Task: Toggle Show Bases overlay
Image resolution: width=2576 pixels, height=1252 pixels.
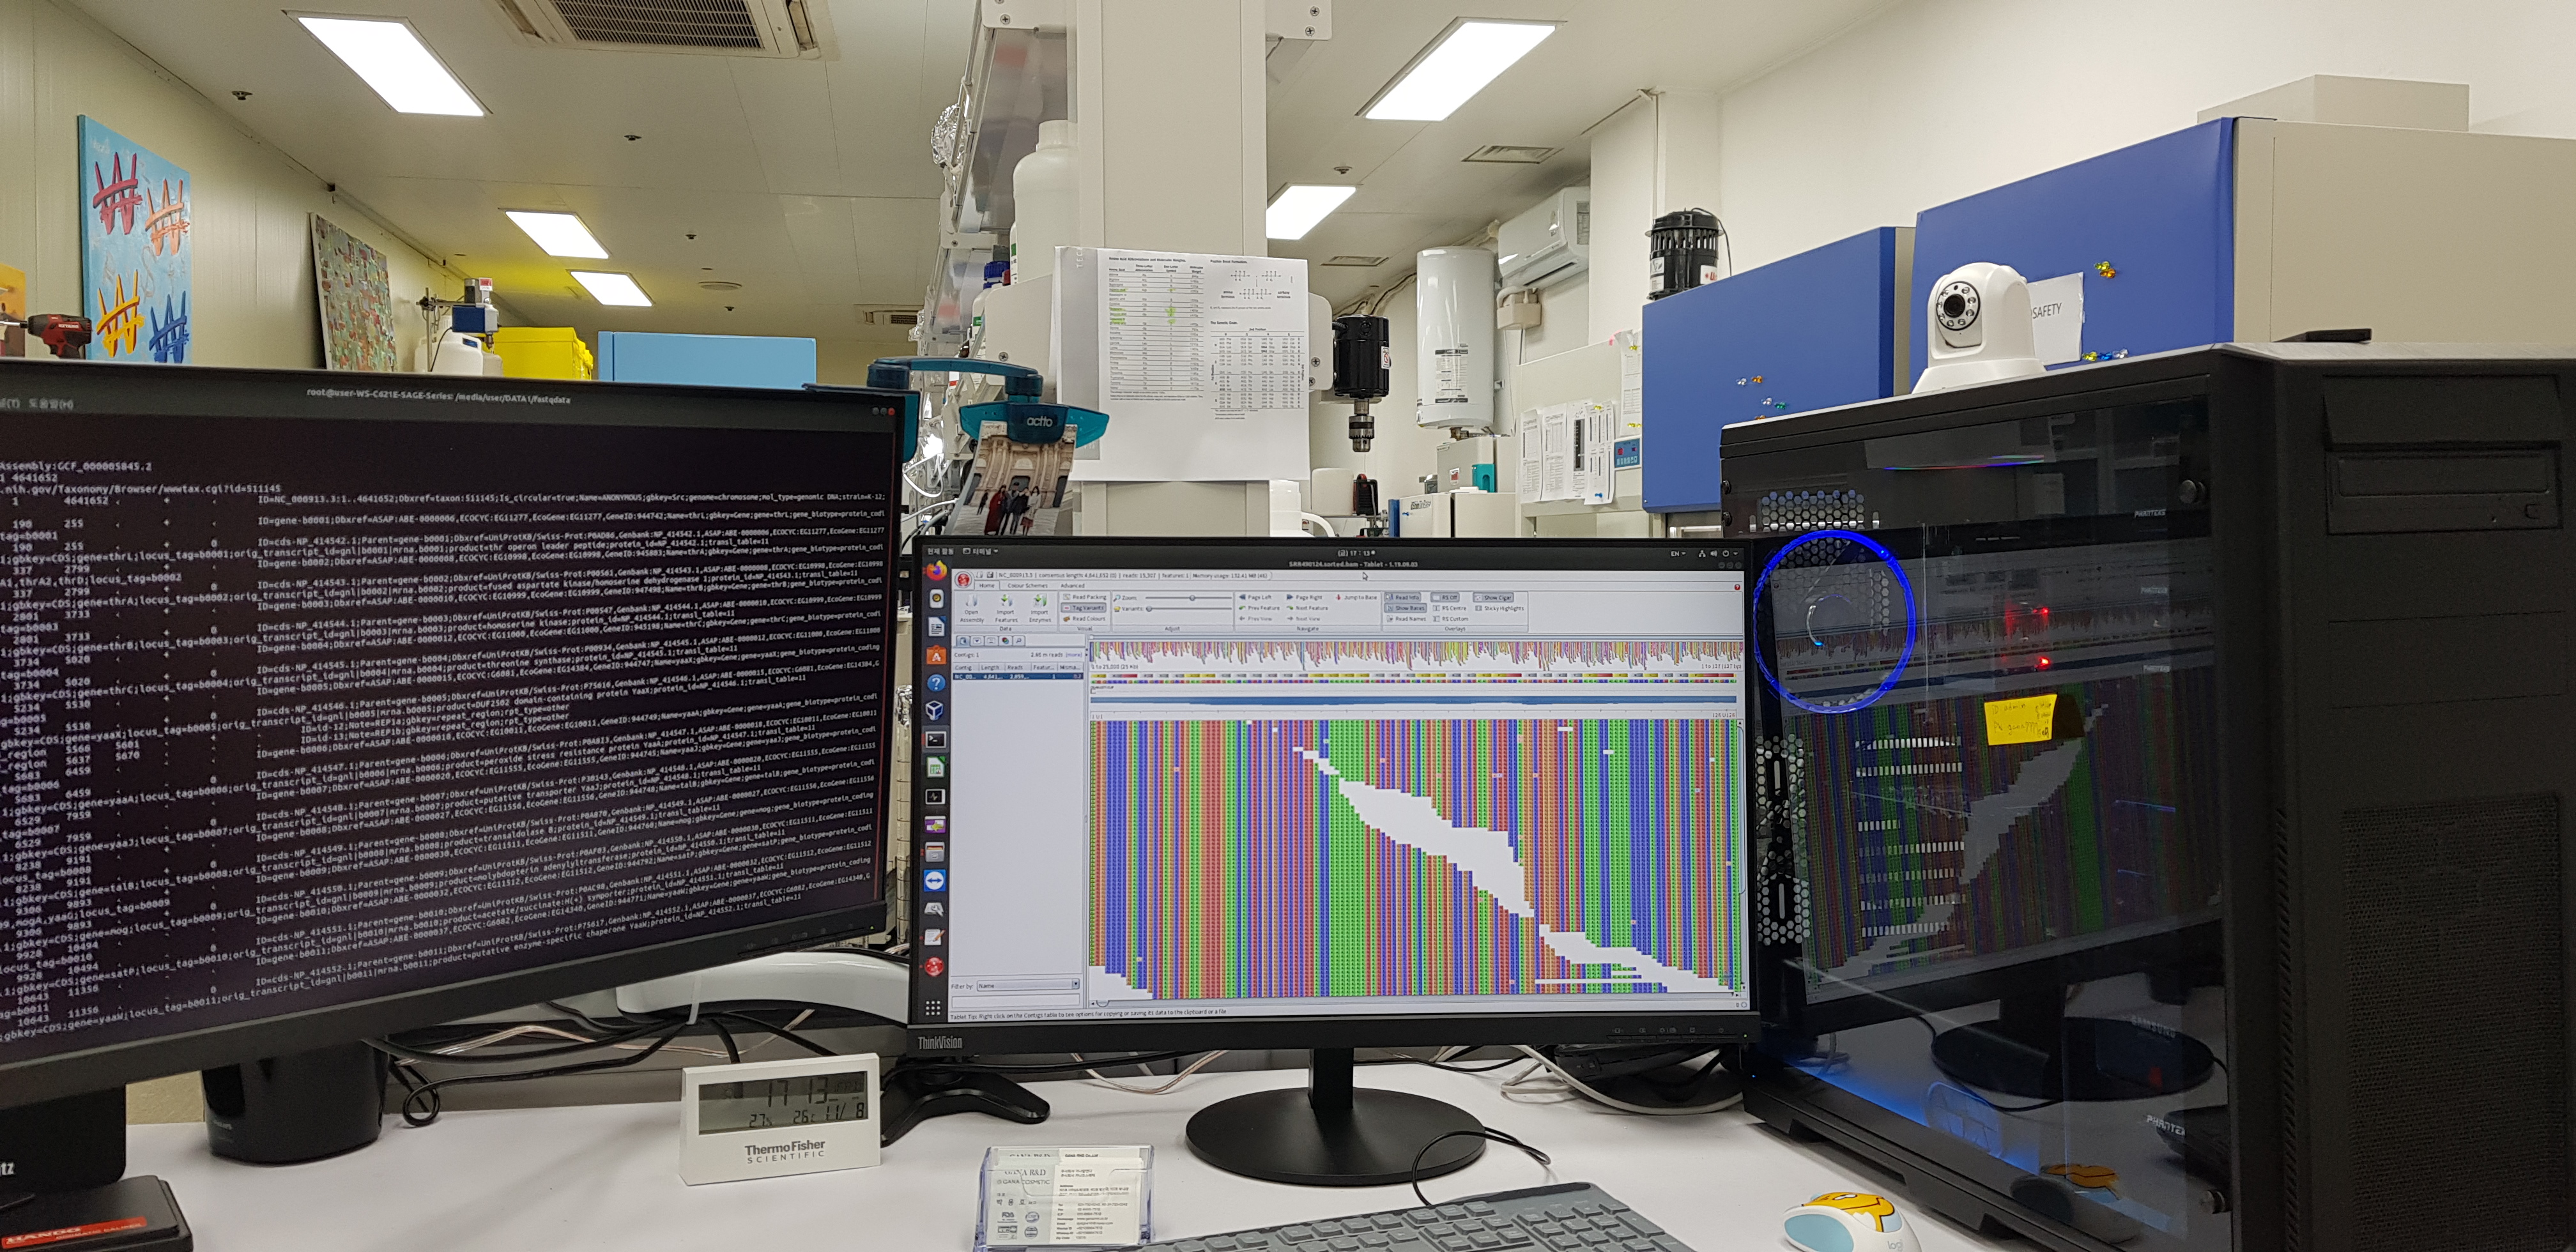Action: [x=1406, y=608]
